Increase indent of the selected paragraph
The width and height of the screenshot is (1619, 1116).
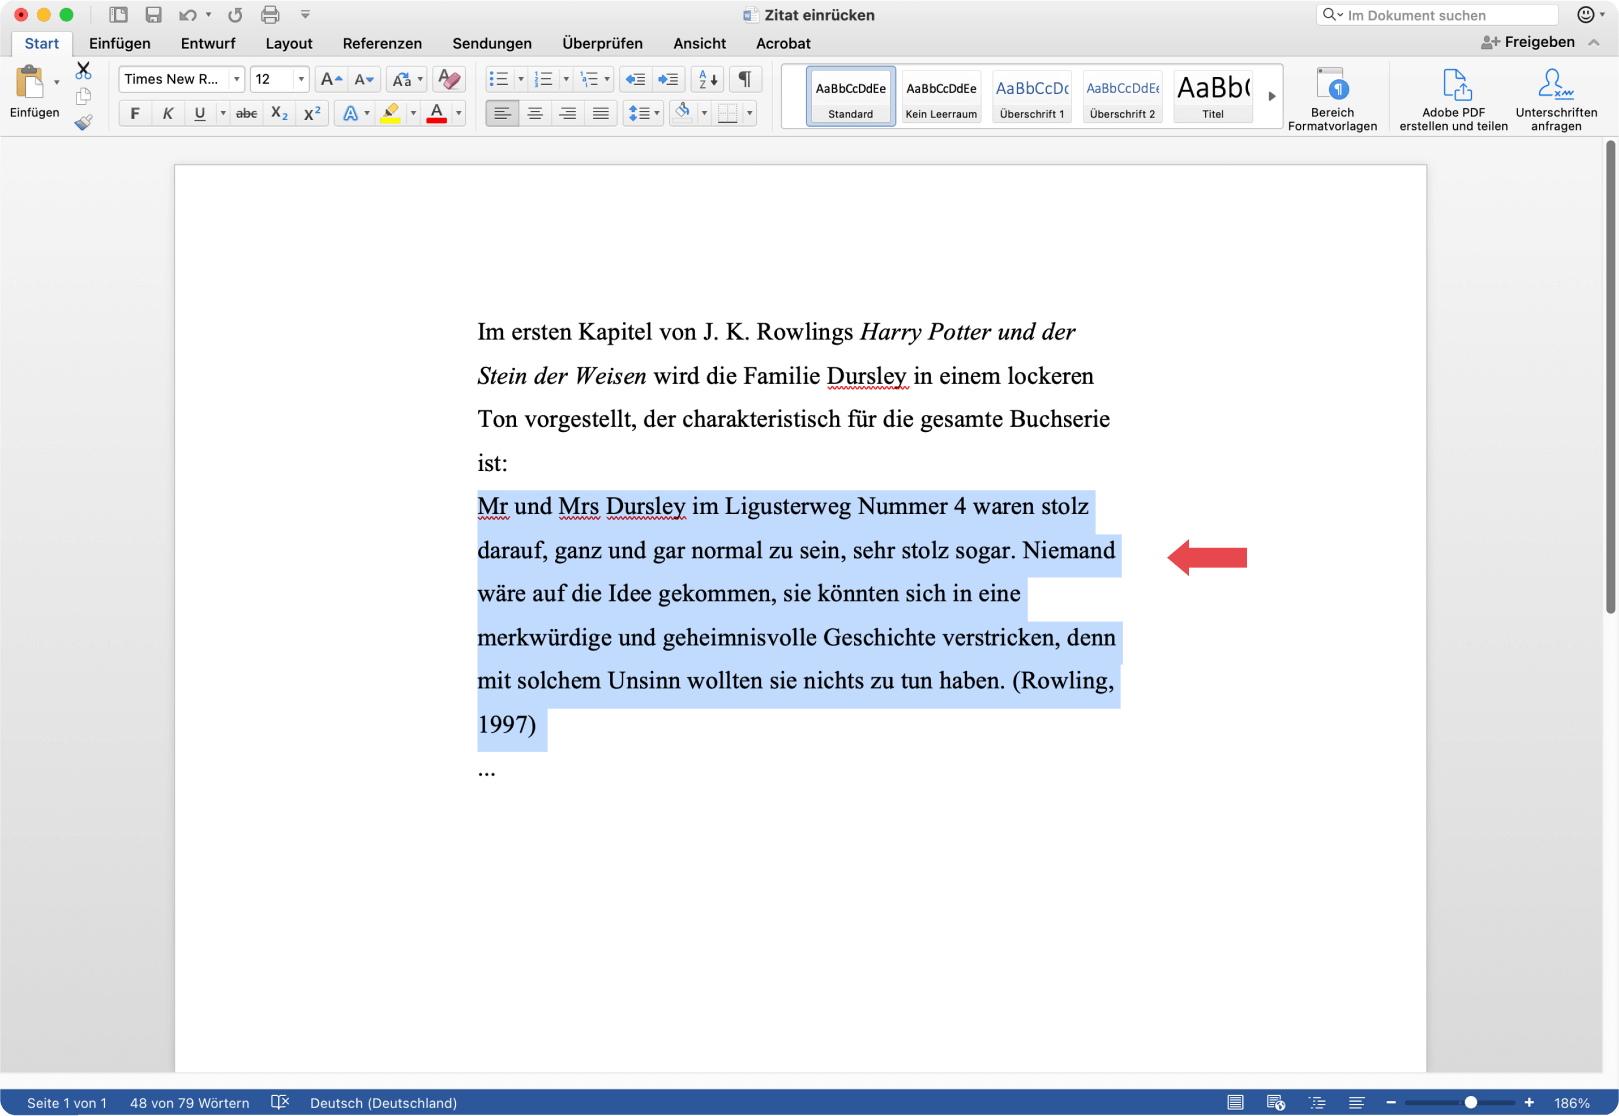coord(668,79)
